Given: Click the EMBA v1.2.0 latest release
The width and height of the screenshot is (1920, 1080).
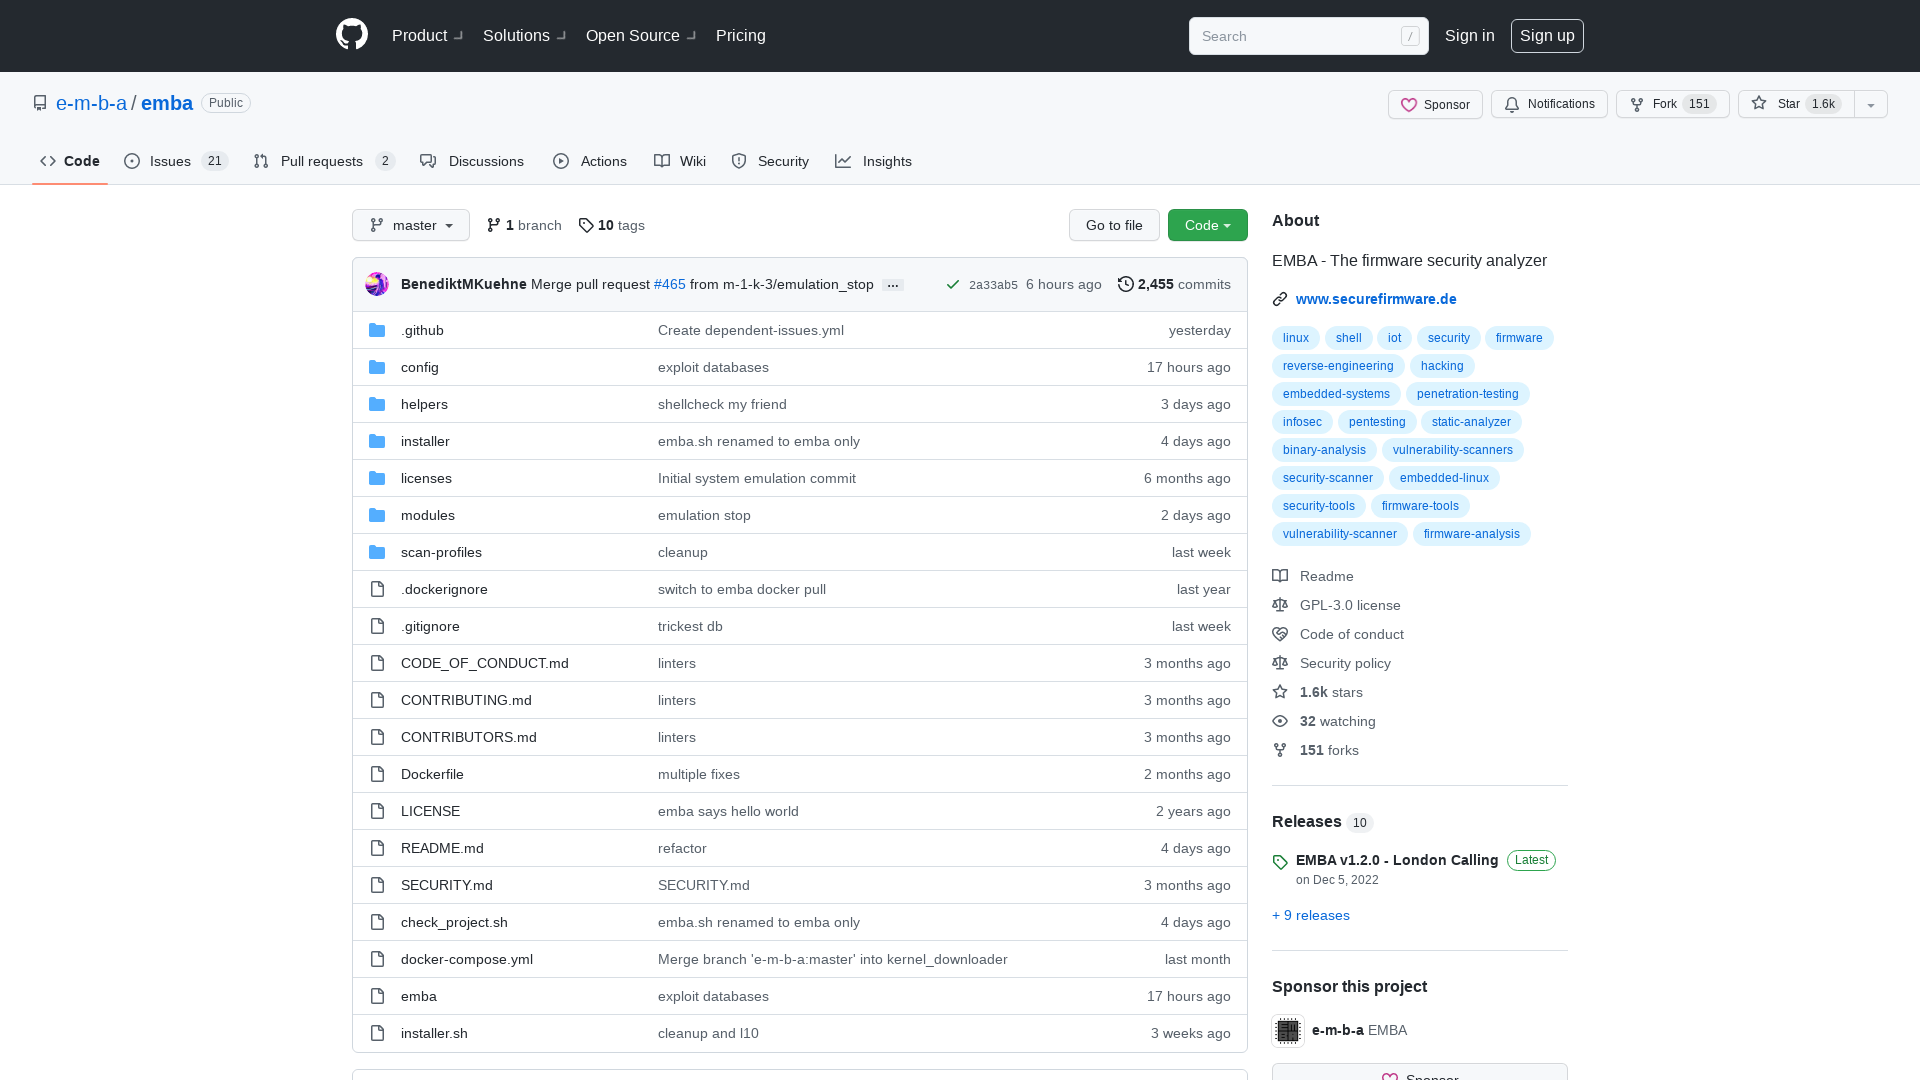Looking at the screenshot, I should click(1395, 858).
